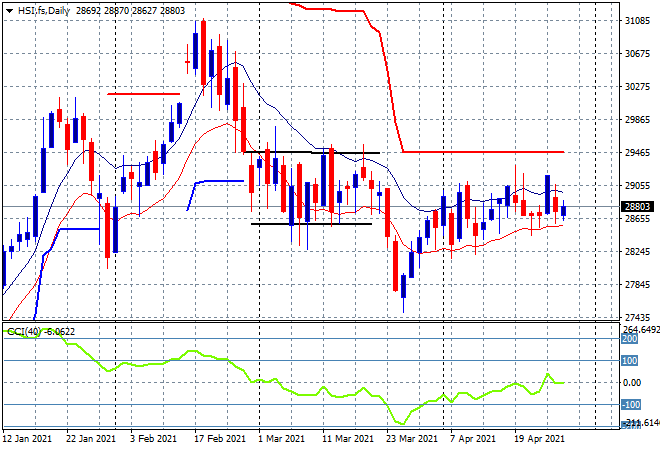This screenshot has height=450, width=660.
Task: Click the 27845 price axis label
Action: 637,285
